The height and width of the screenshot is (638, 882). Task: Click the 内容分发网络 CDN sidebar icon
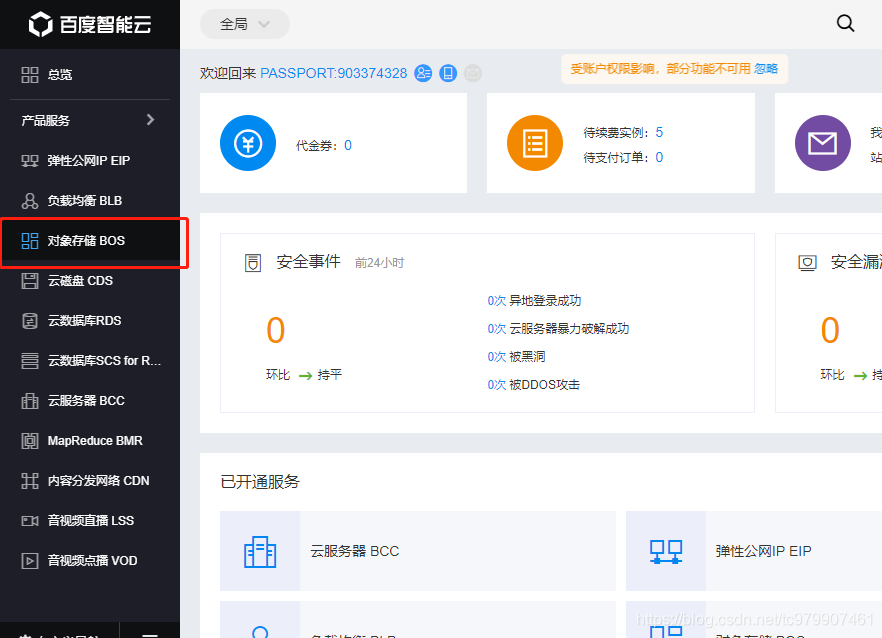coord(30,480)
